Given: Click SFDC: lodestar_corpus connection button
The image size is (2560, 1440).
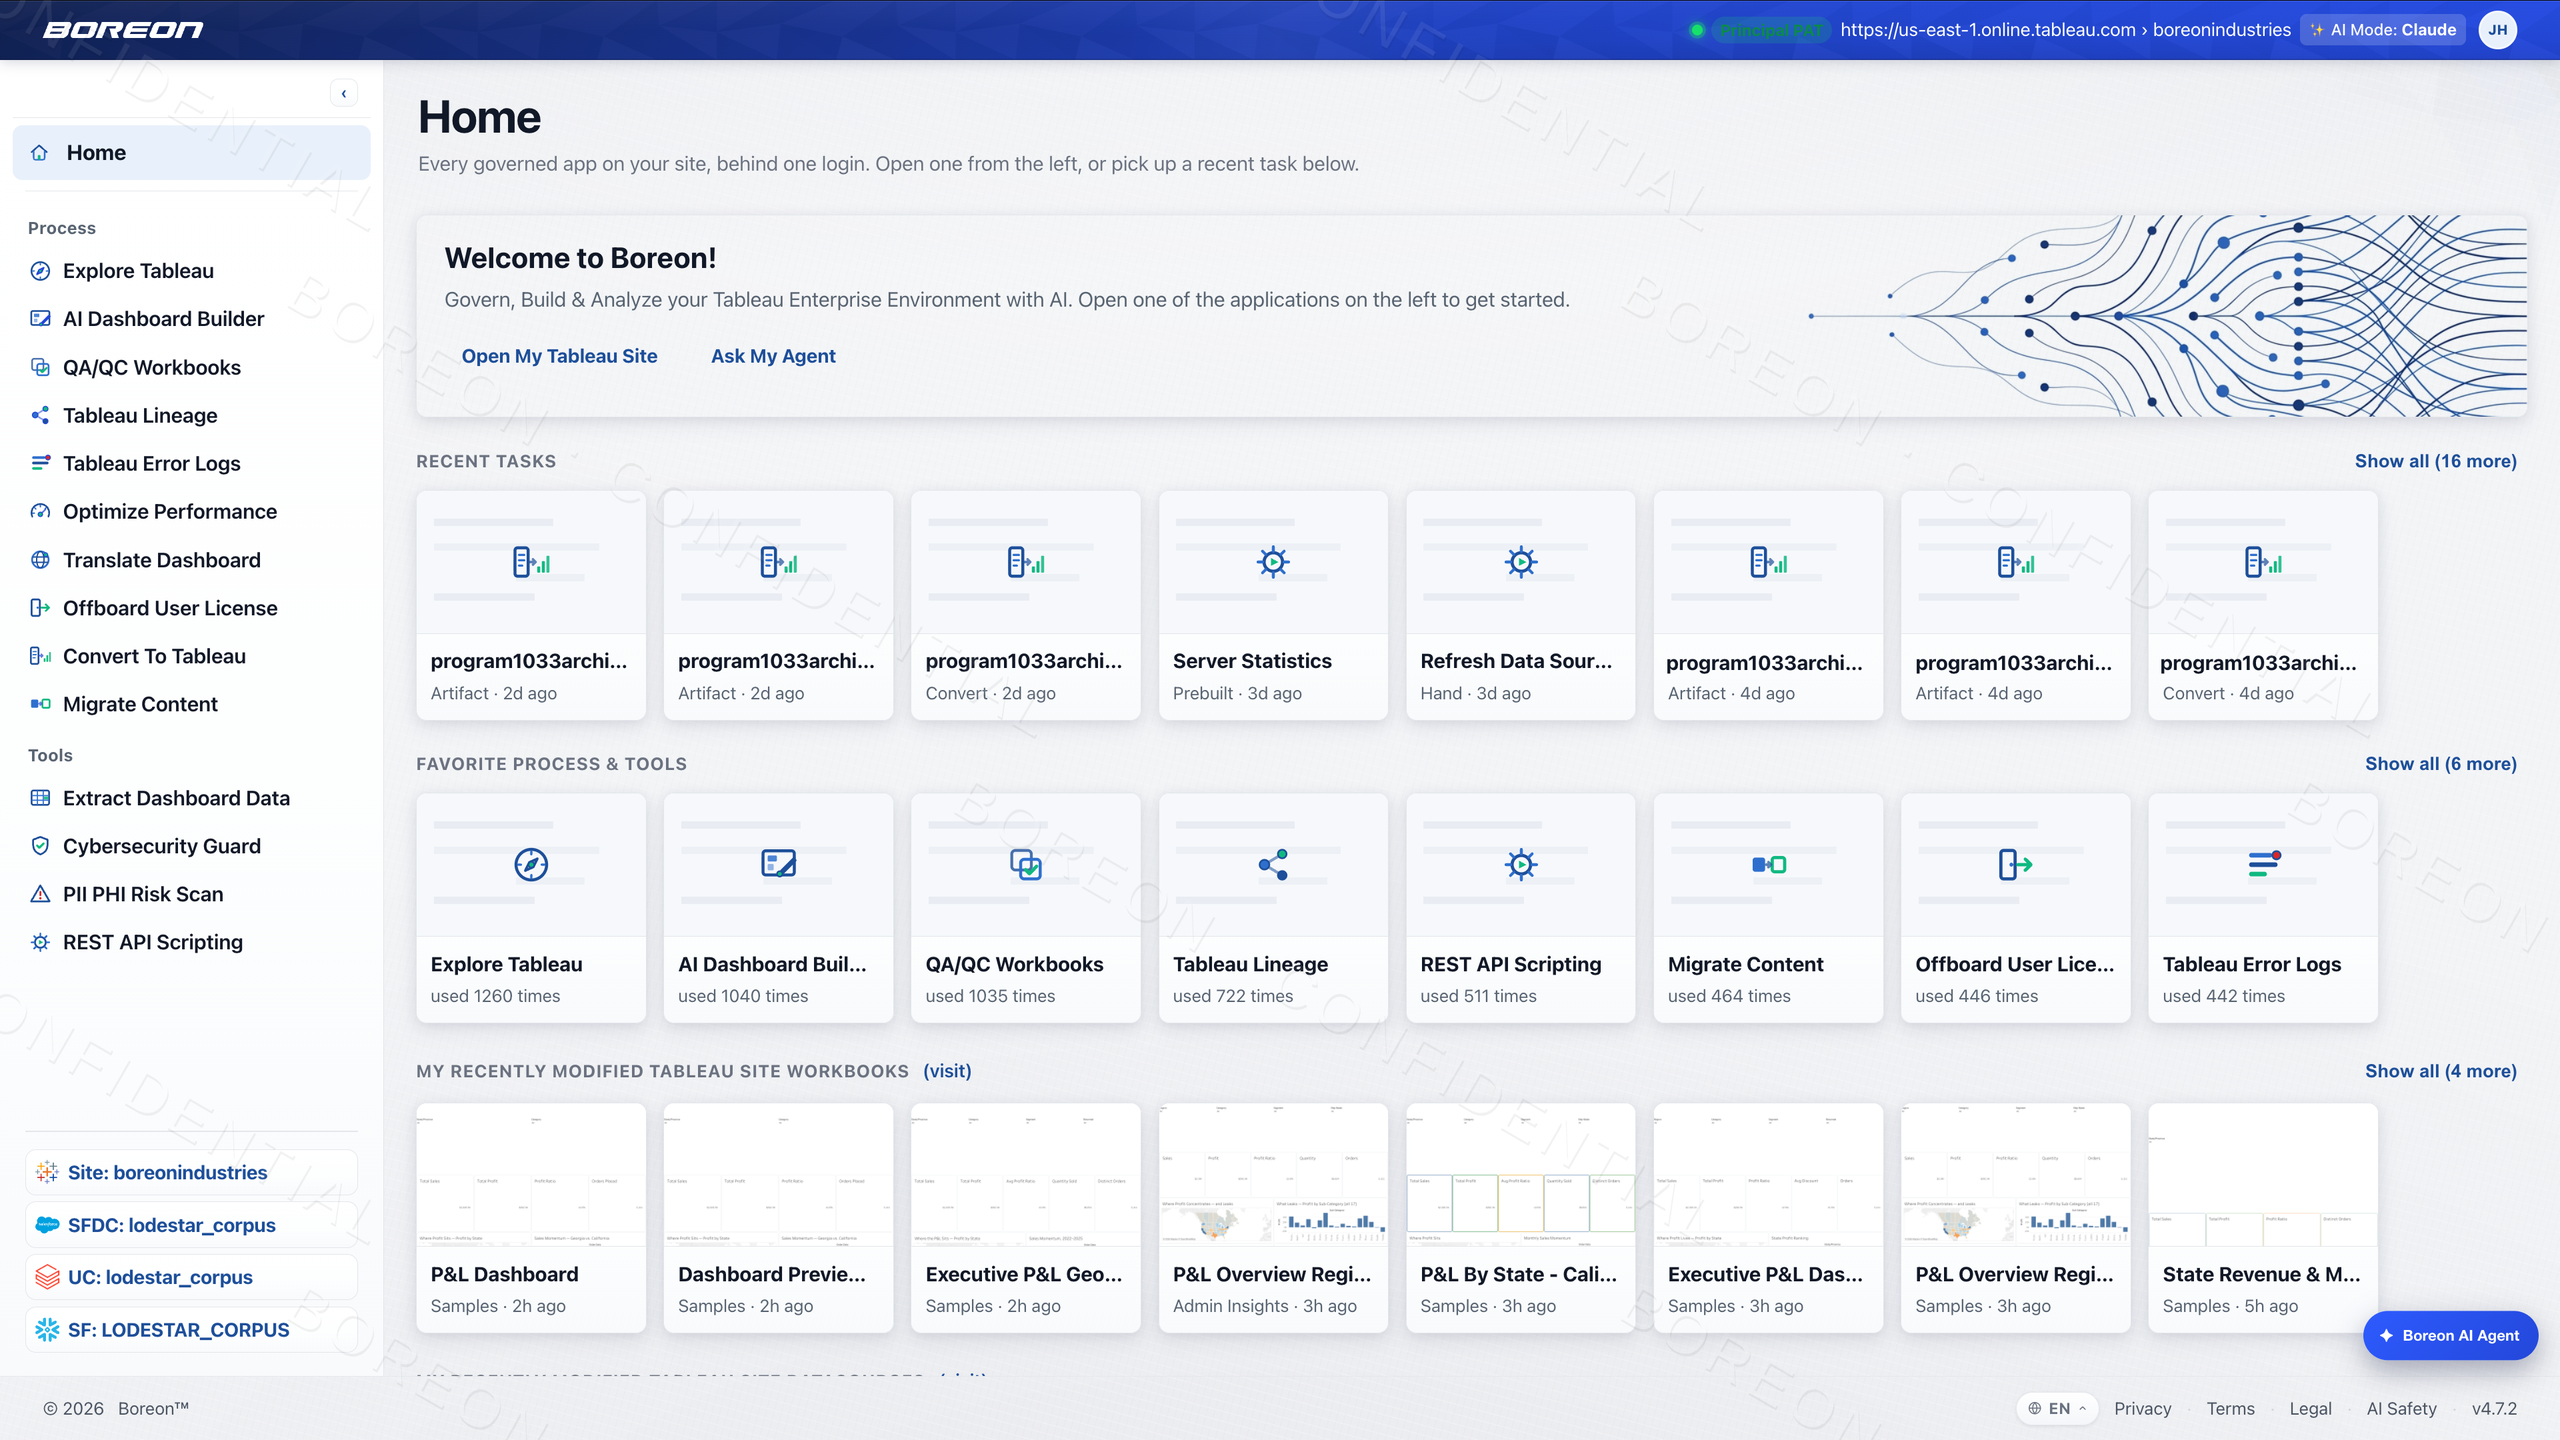Looking at the screenshot, I should (191, 1225).
